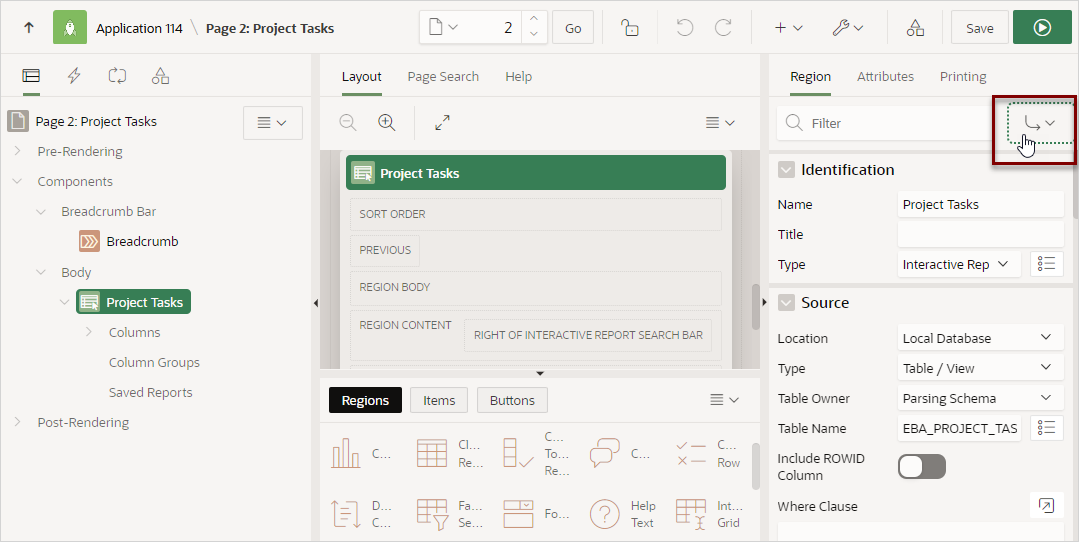Click the Faceted Search region icon
The width and height of the screenshot is (1079, 542).
[x=432, y=514]
